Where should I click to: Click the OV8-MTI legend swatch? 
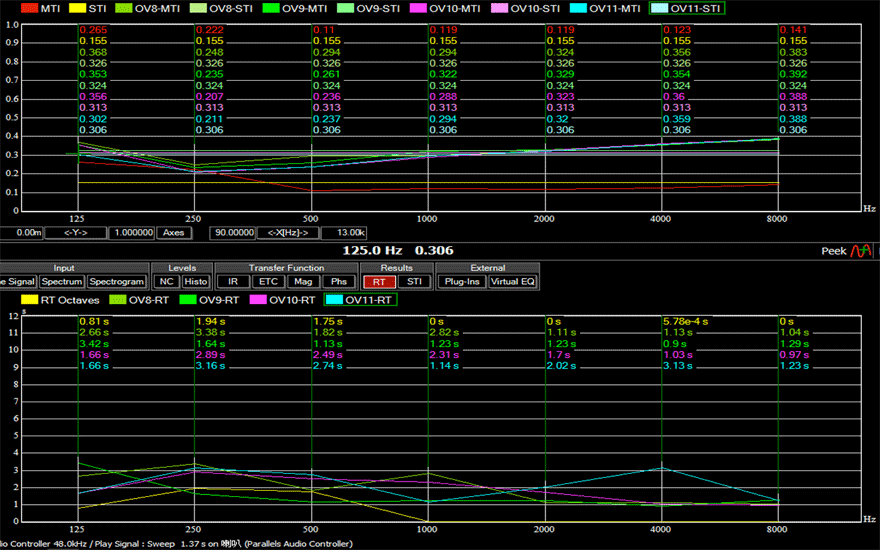pyautogui.click(x=123, y=8)
